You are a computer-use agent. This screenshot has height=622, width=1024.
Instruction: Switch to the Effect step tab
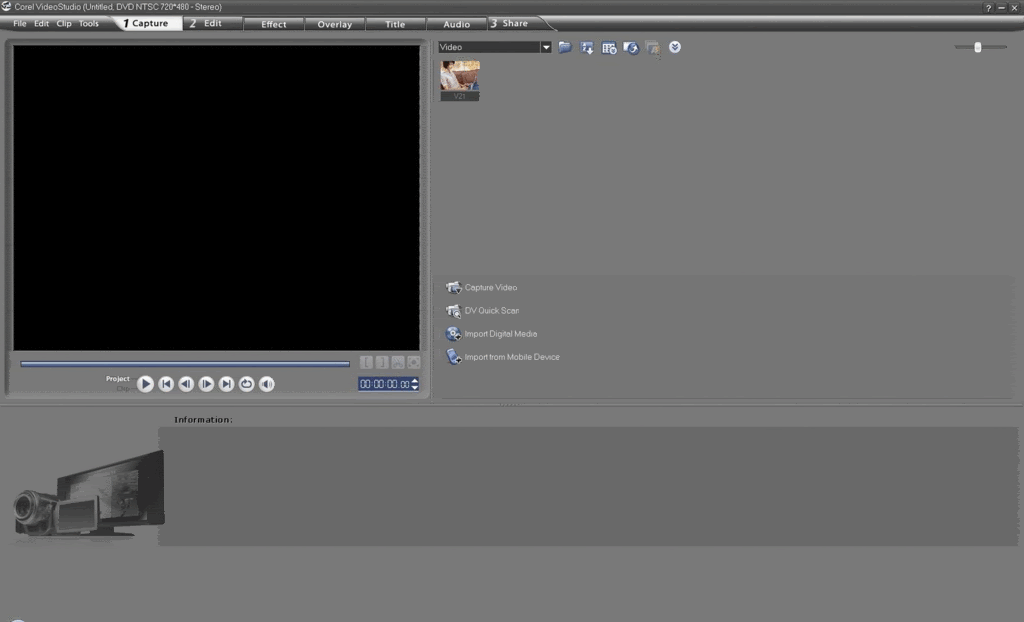click(x=273, y=24)
